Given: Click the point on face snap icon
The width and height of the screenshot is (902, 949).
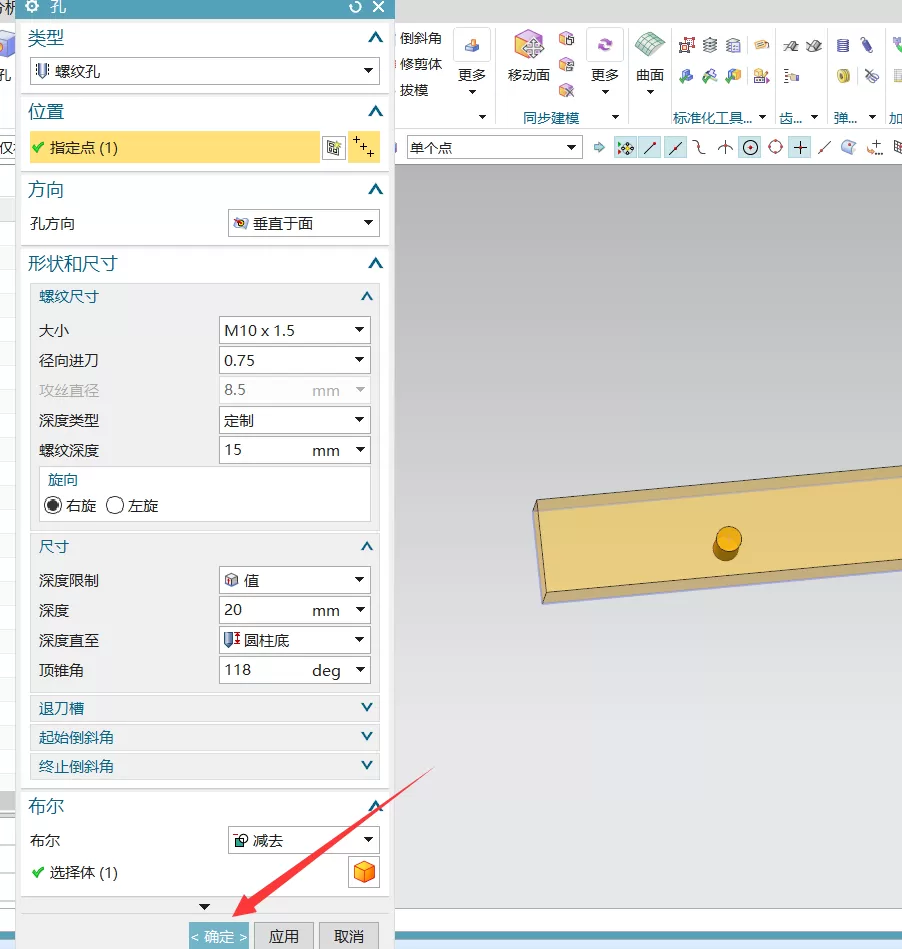Looking at the screenshot, I should (849, 147).
